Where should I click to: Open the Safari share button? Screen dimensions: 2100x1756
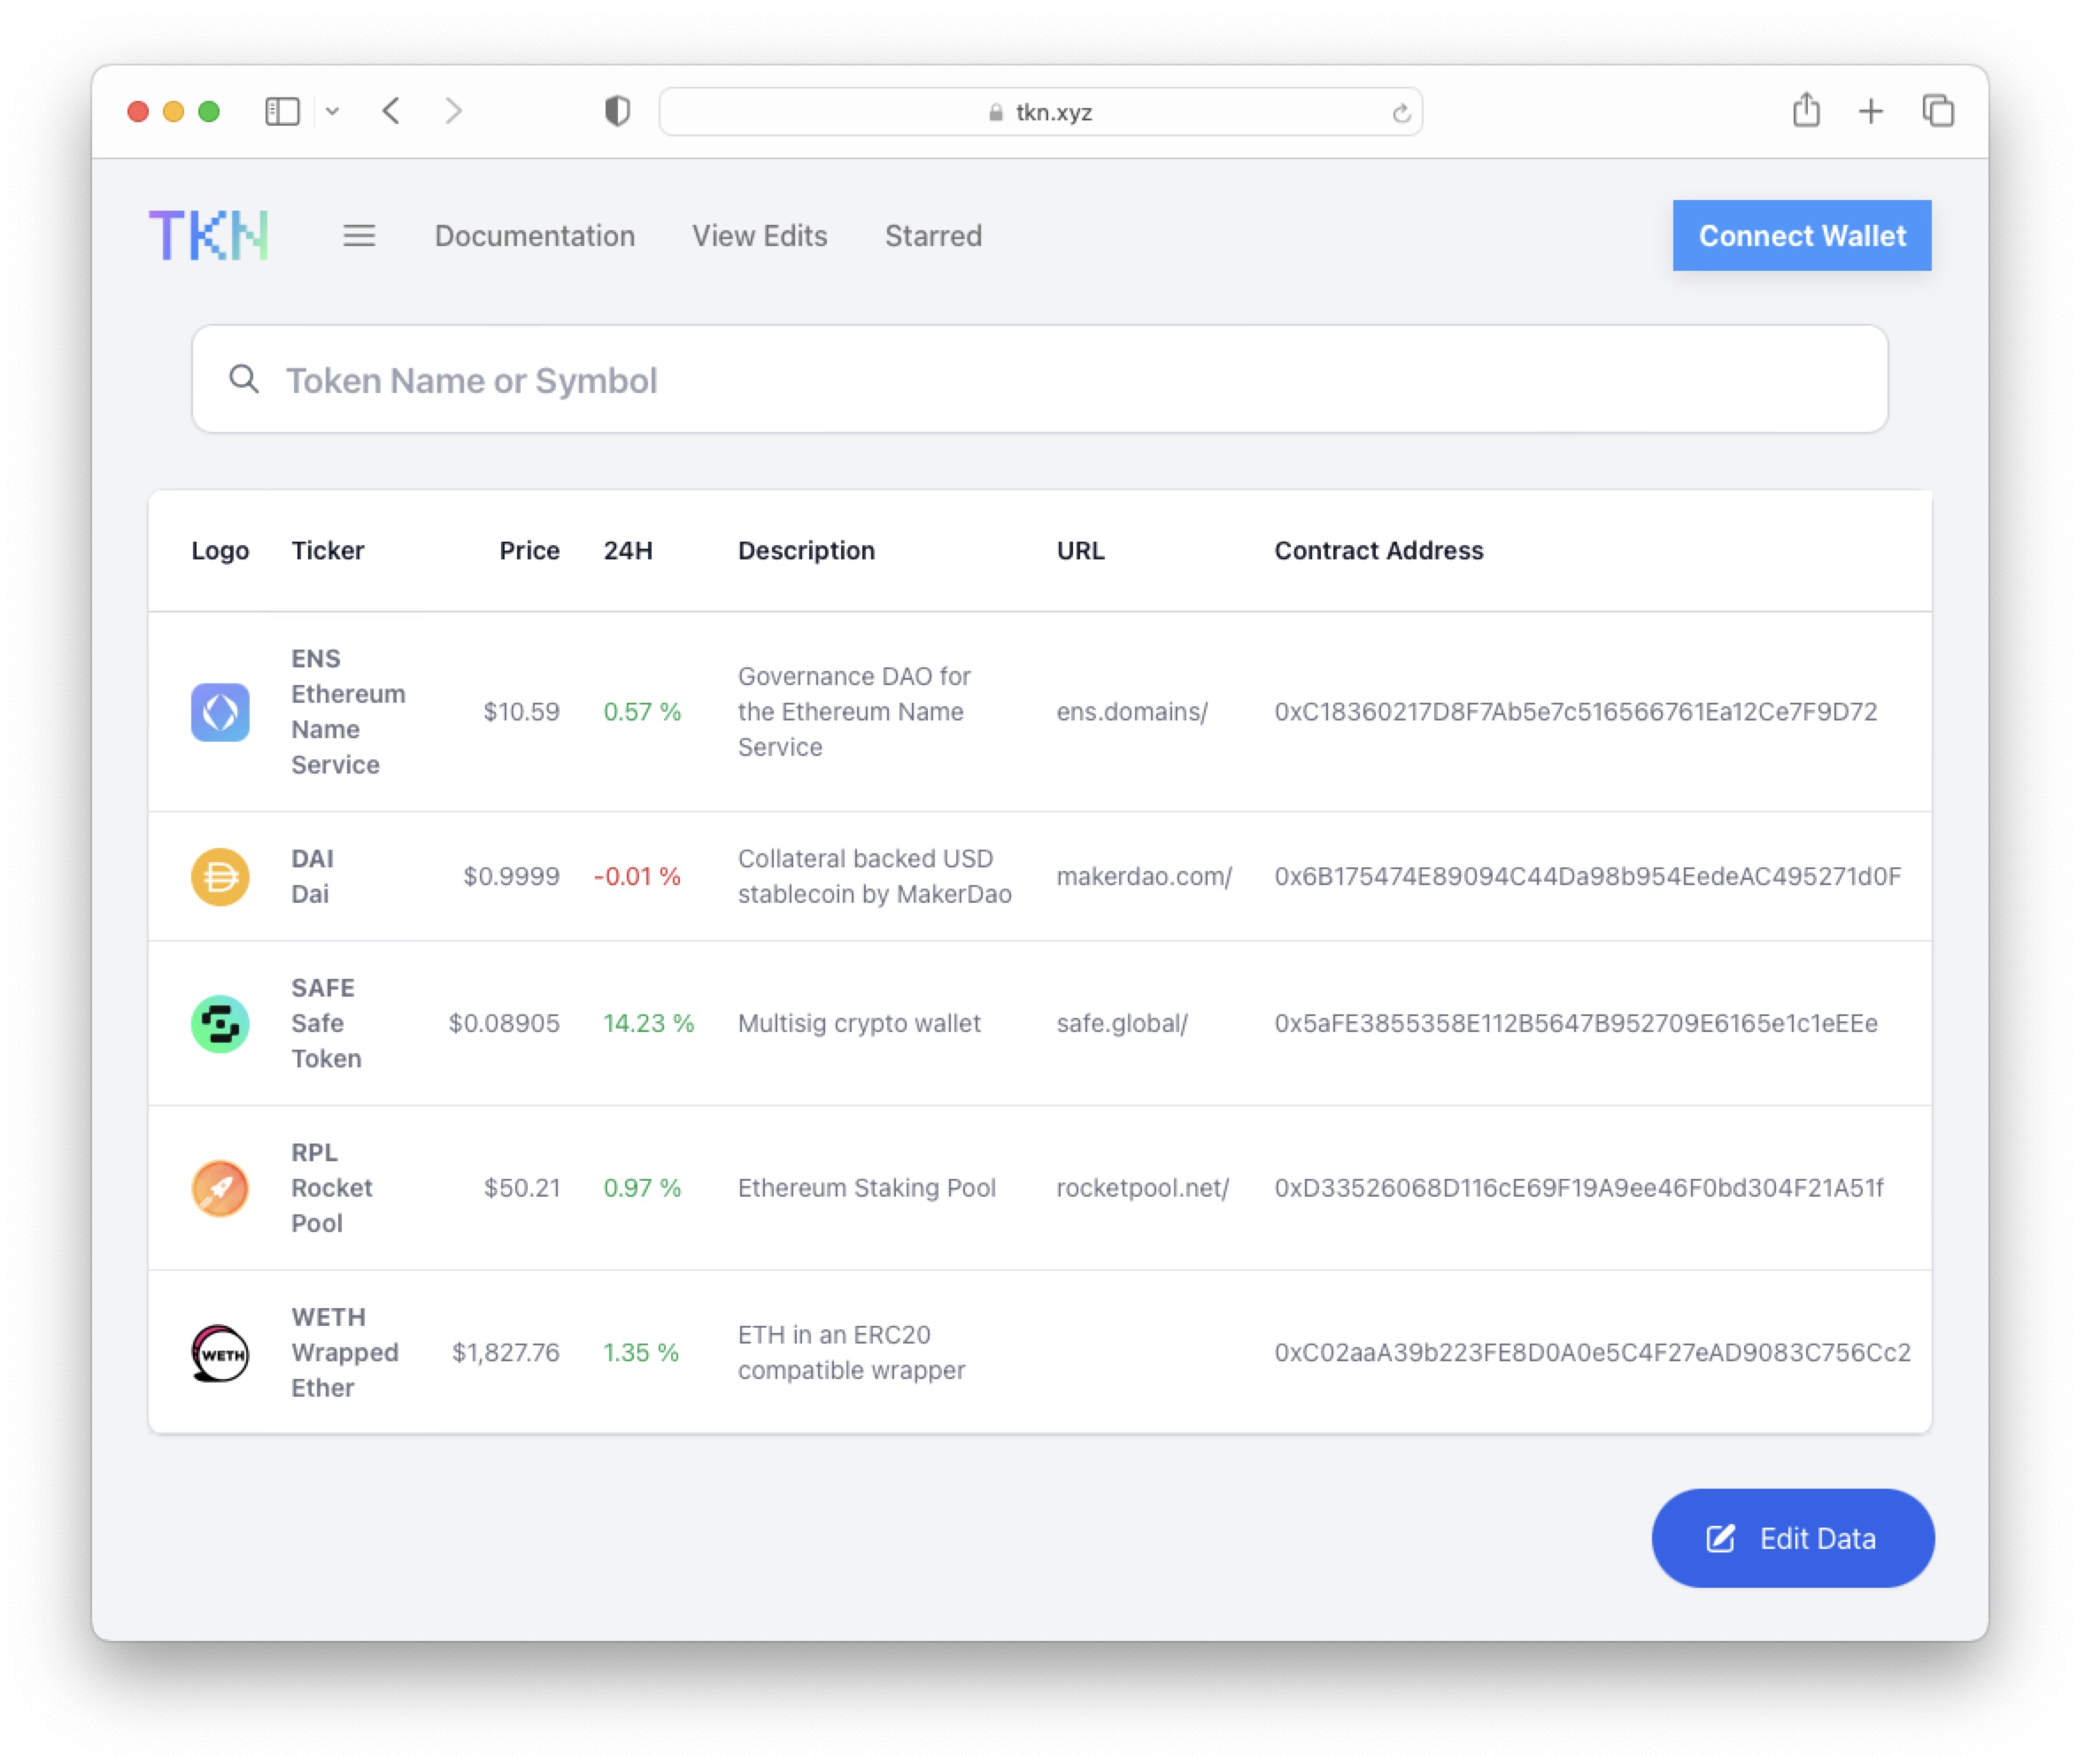(1806, 110)
